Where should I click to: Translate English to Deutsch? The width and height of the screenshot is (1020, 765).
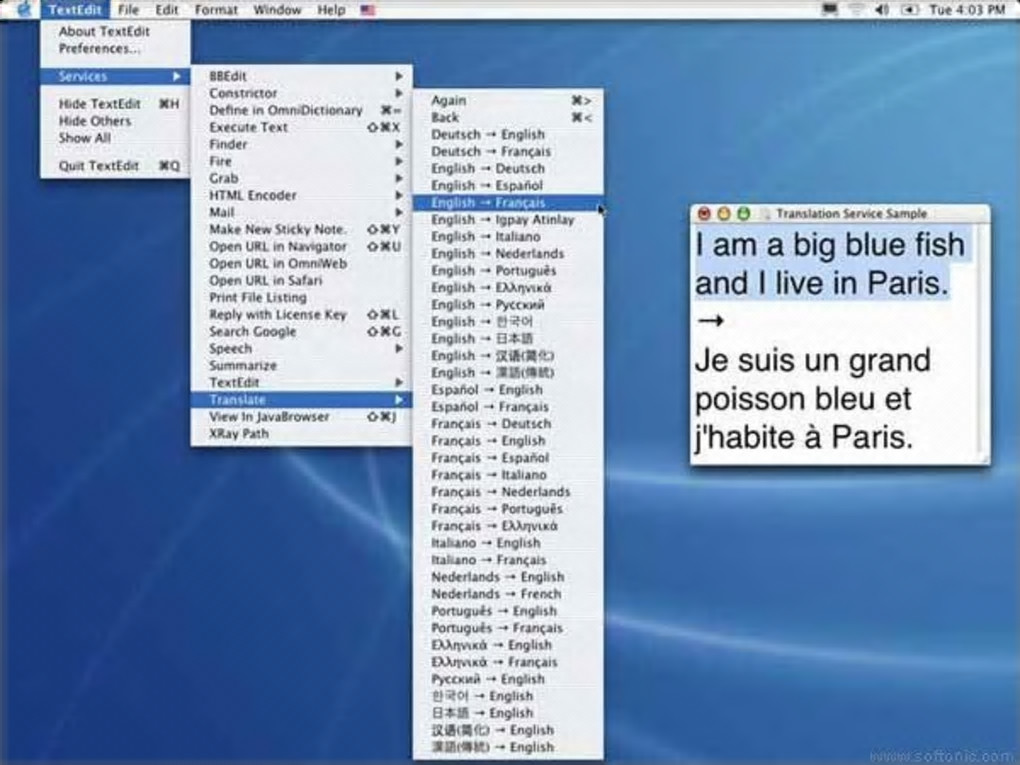click(x=508, y=168)
